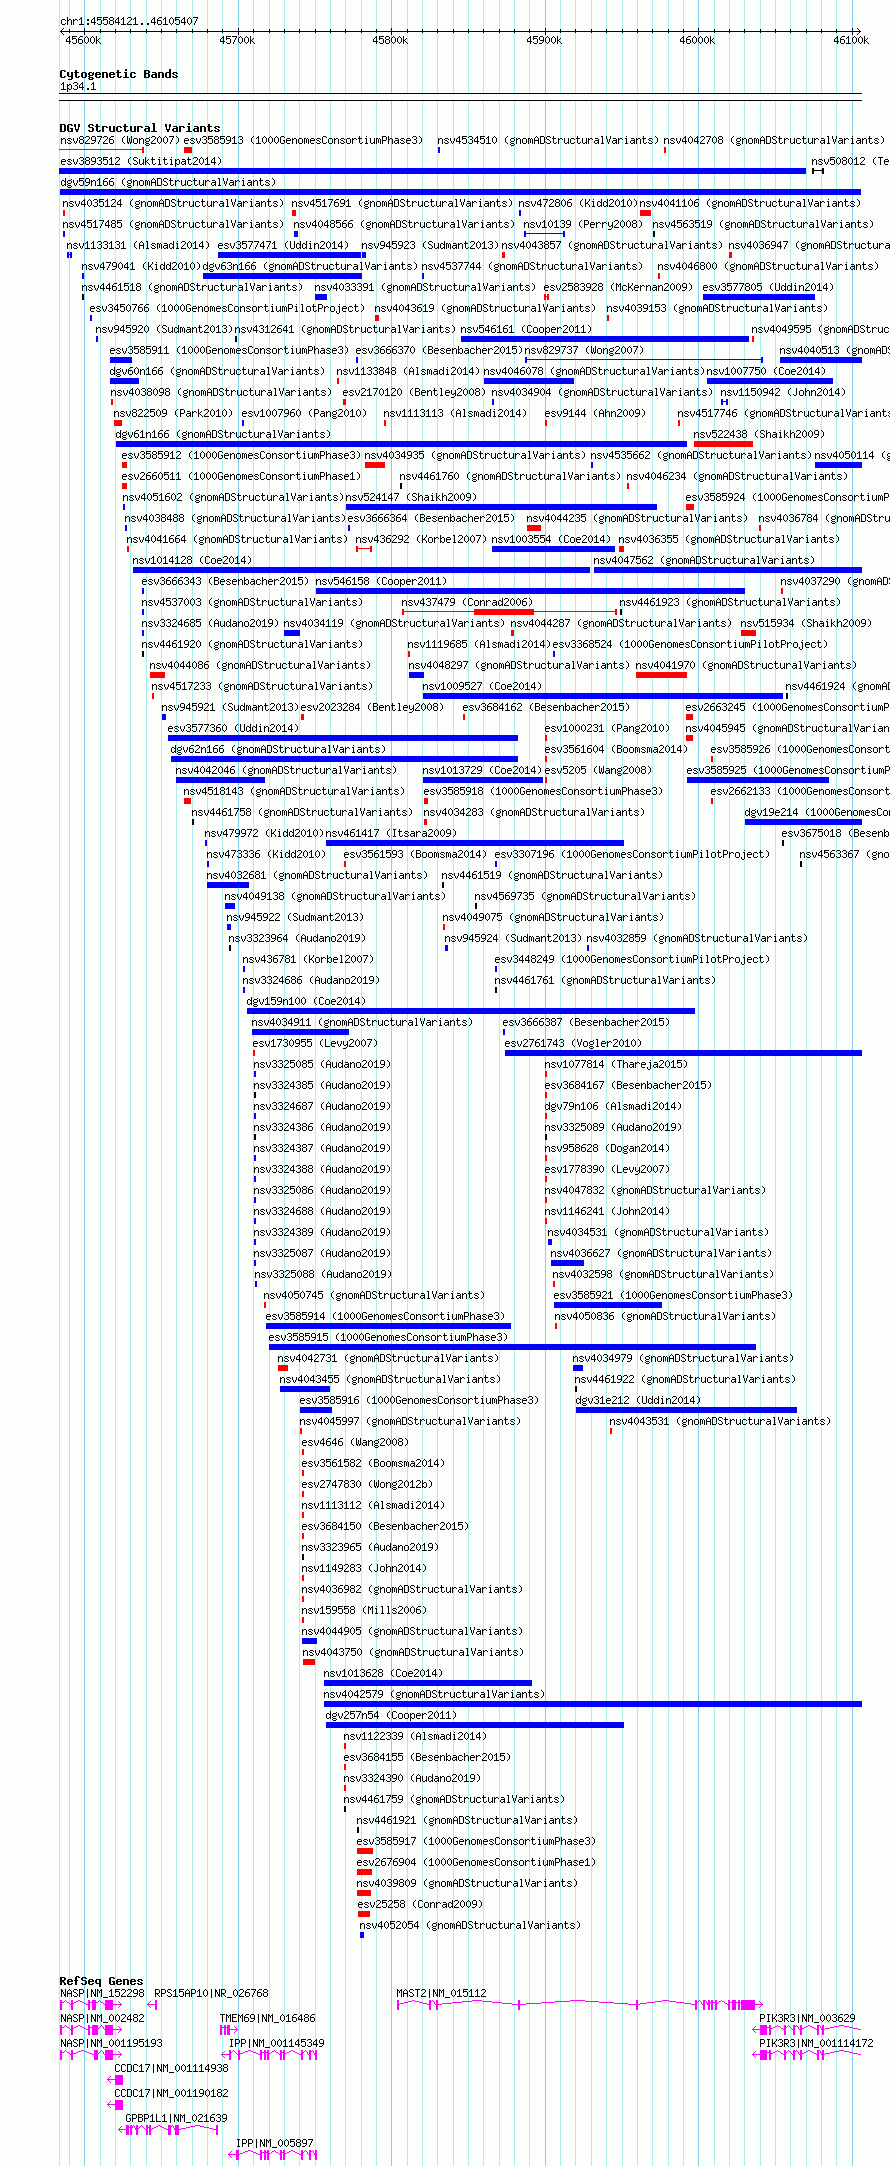890x2166 pixels.
Task: Select esv3577360 (Uddin2014) variant
Action: coord(233,728)
